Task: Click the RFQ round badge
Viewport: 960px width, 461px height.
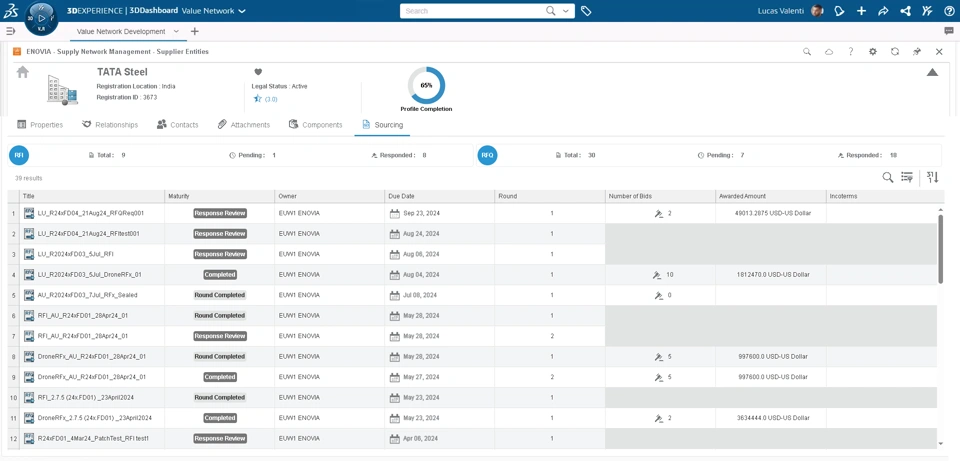Action: 487,156
